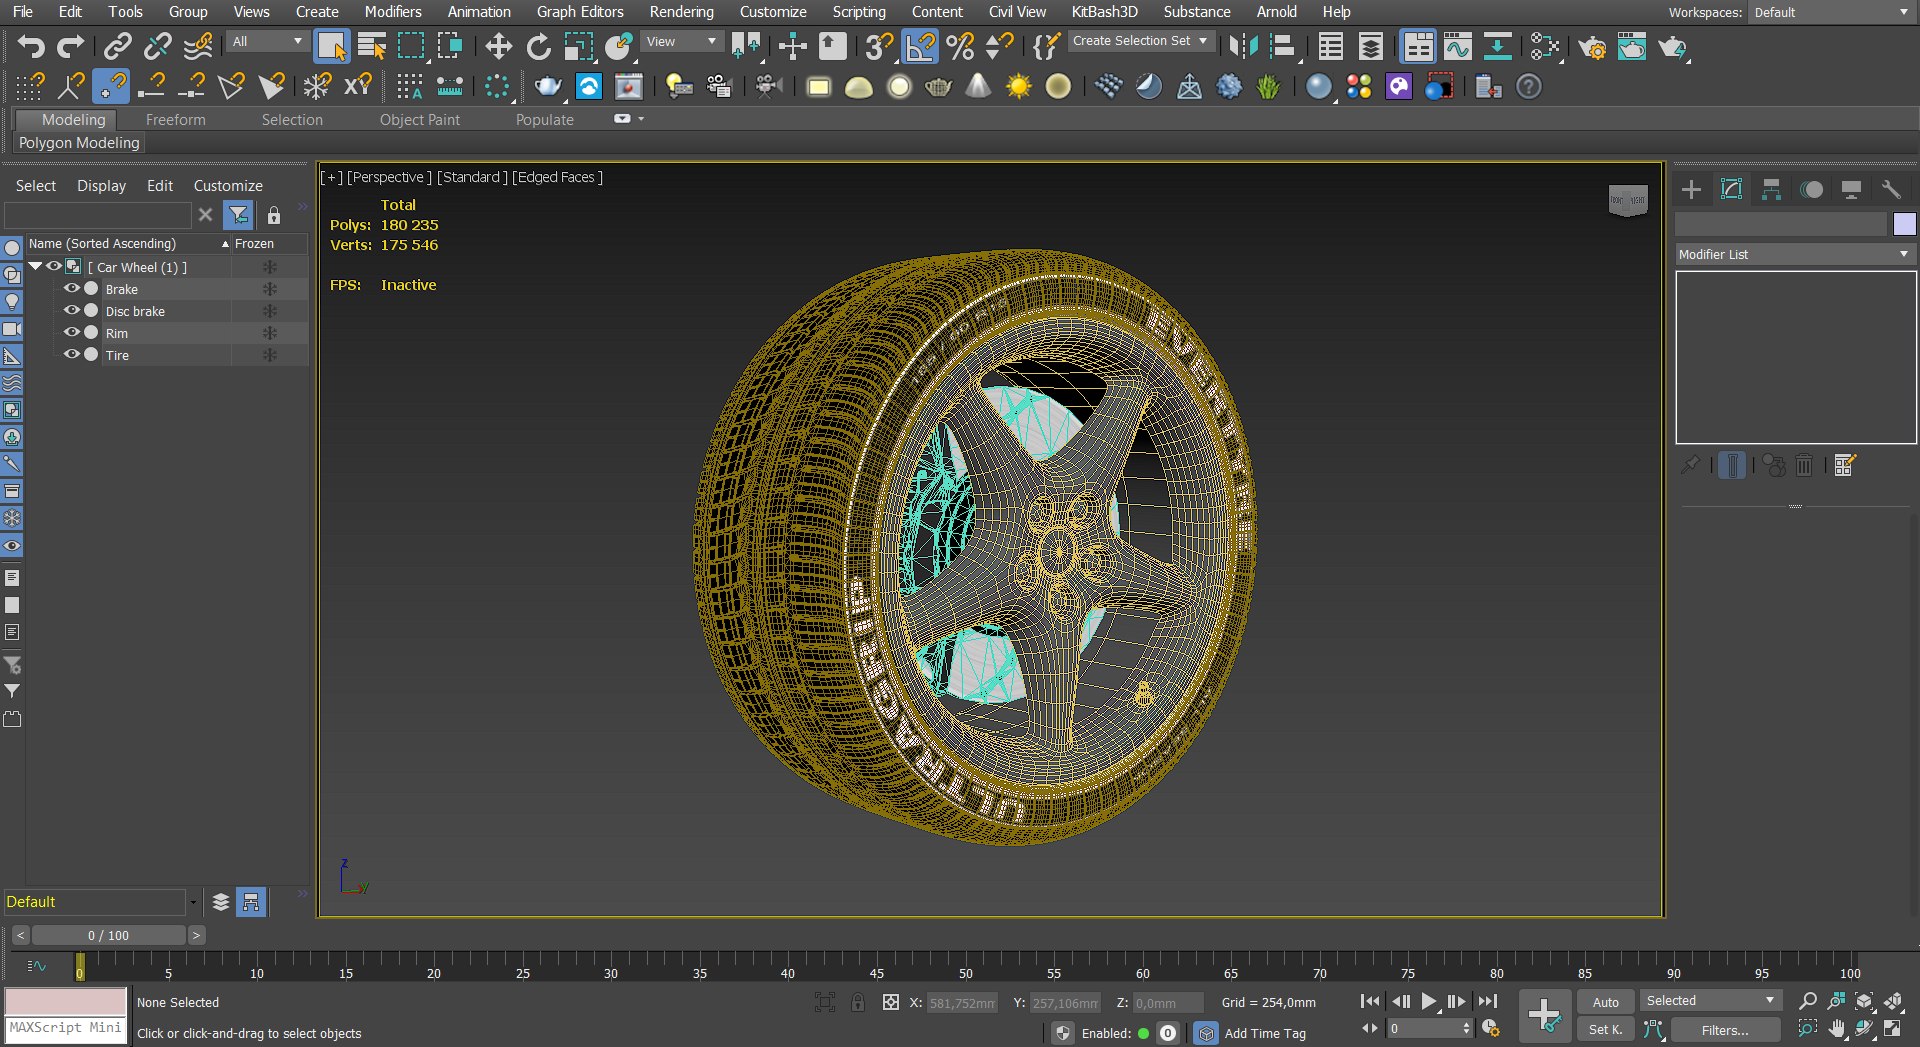Toggle visibility eye of Tire
1920x1047 pixels.
(x=72, y=354)
